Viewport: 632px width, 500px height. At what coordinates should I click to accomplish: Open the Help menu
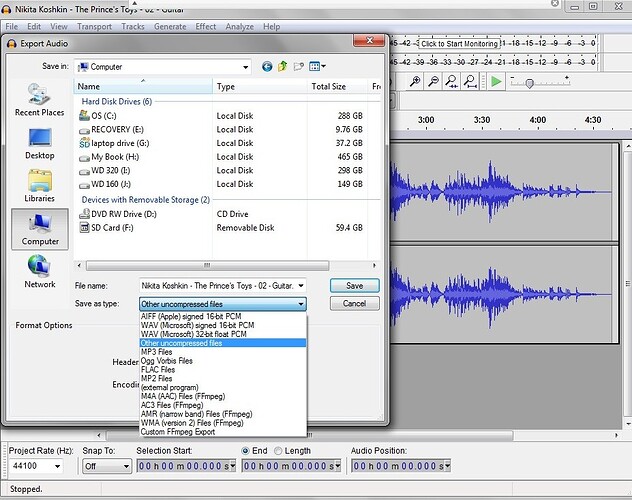point(272,27)
